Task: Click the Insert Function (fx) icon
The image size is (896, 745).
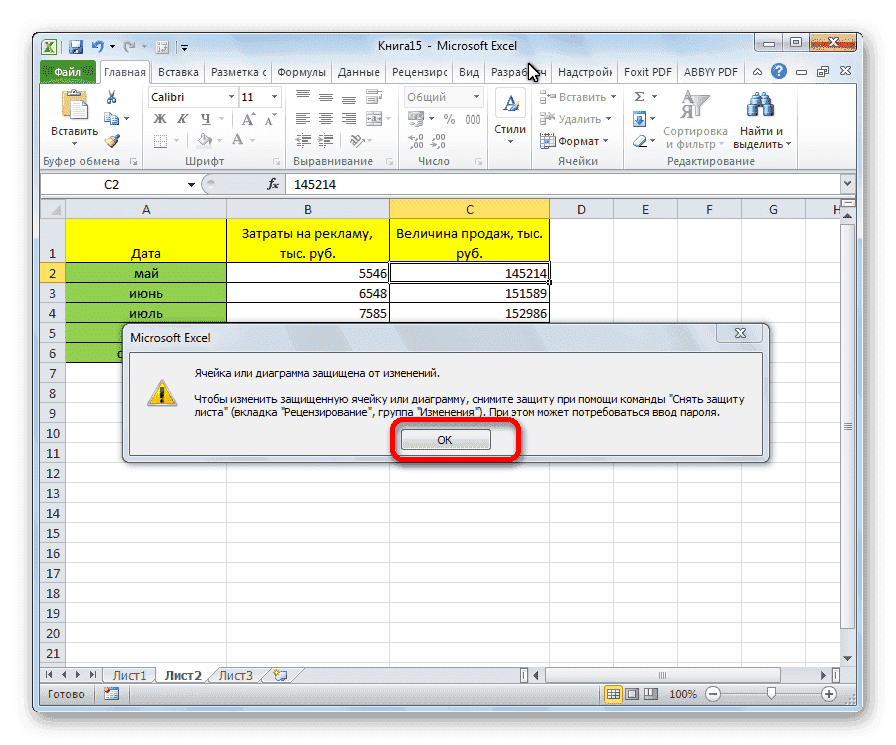Action: 274,184
